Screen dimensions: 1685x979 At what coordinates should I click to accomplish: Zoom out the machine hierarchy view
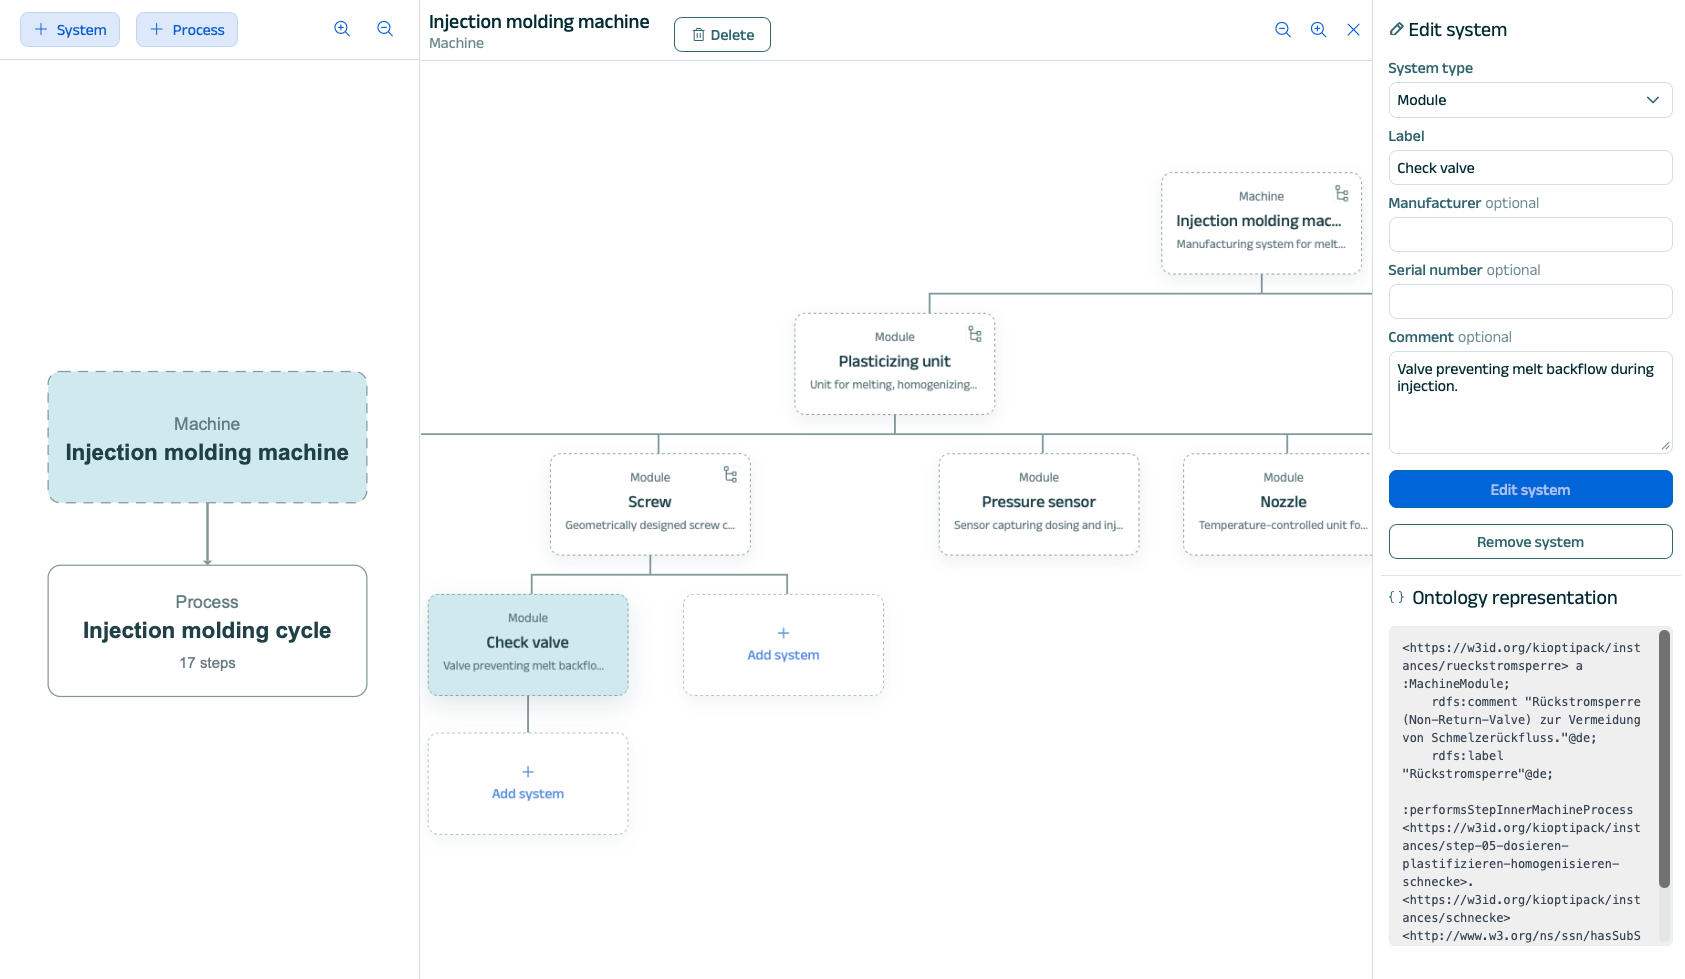[1283, 30]
